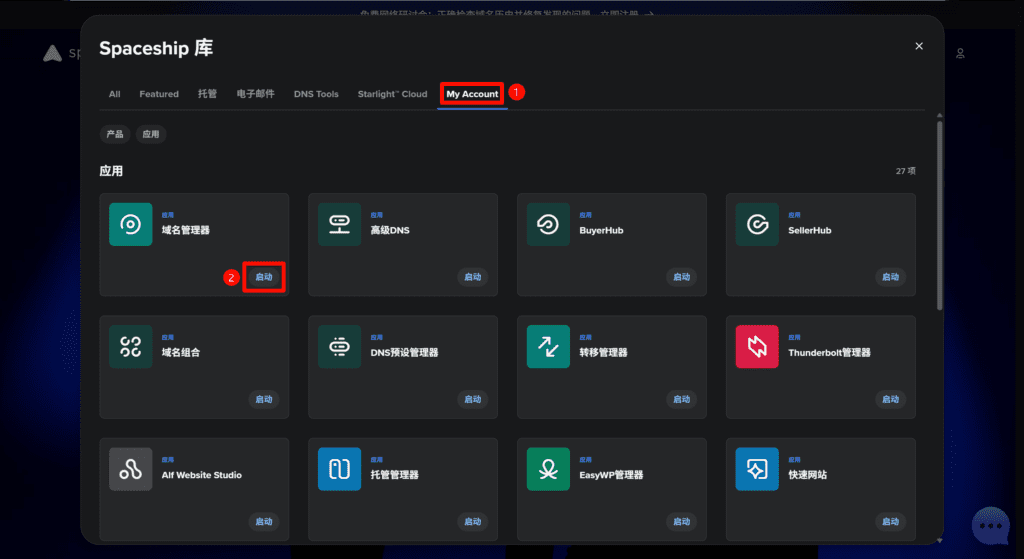Launch 托管管理器 with its 启动 button

473,521
